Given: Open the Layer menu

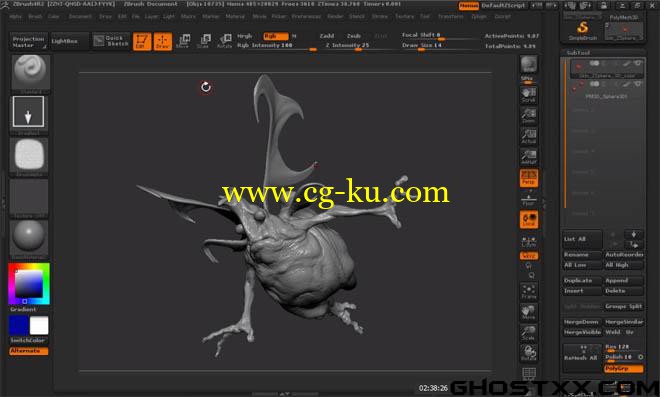Looking at the screenshot, I should 151,17.
